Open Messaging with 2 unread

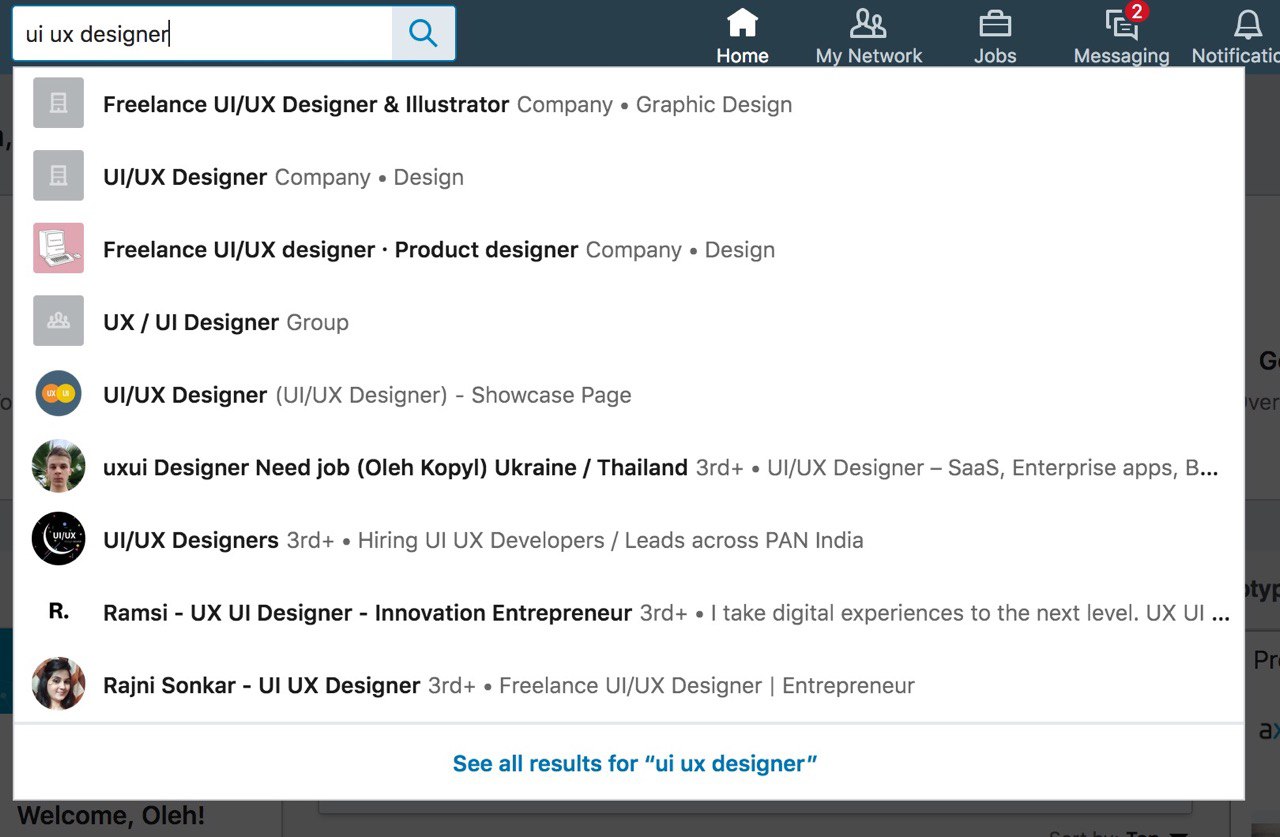[1121, 36]
